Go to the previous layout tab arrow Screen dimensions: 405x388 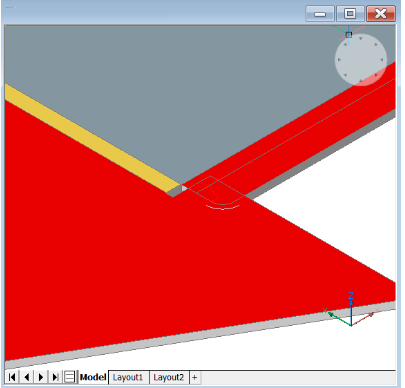pyautogui.click(x=27, y=377)
